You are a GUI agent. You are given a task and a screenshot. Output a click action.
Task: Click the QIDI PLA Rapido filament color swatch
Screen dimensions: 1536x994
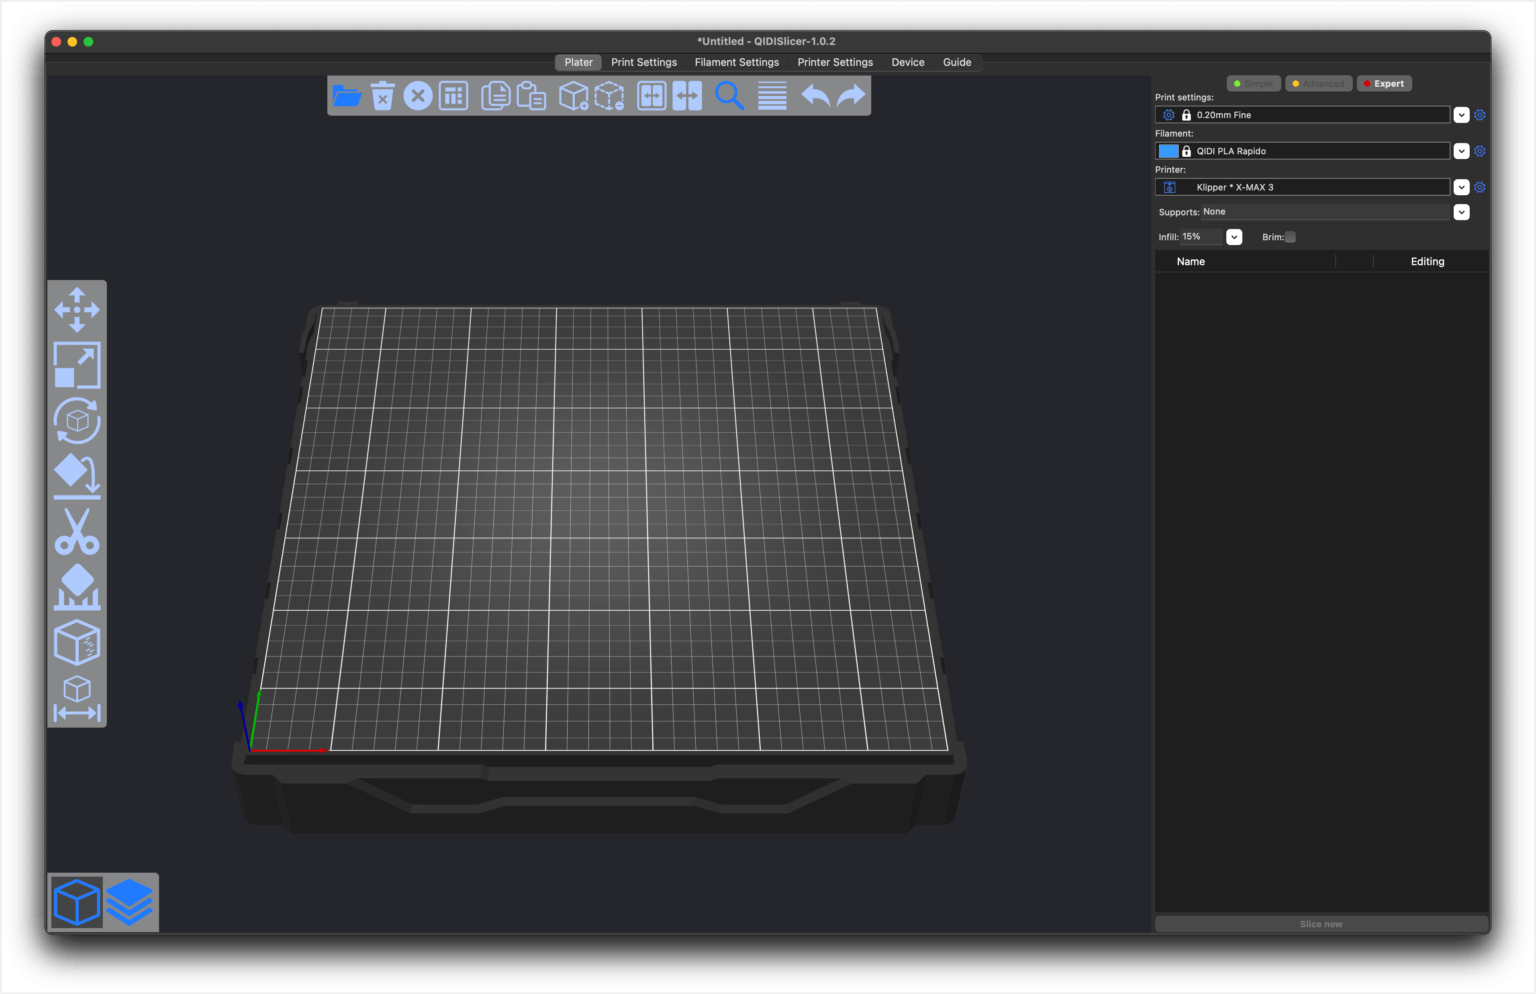point(1167,150)
